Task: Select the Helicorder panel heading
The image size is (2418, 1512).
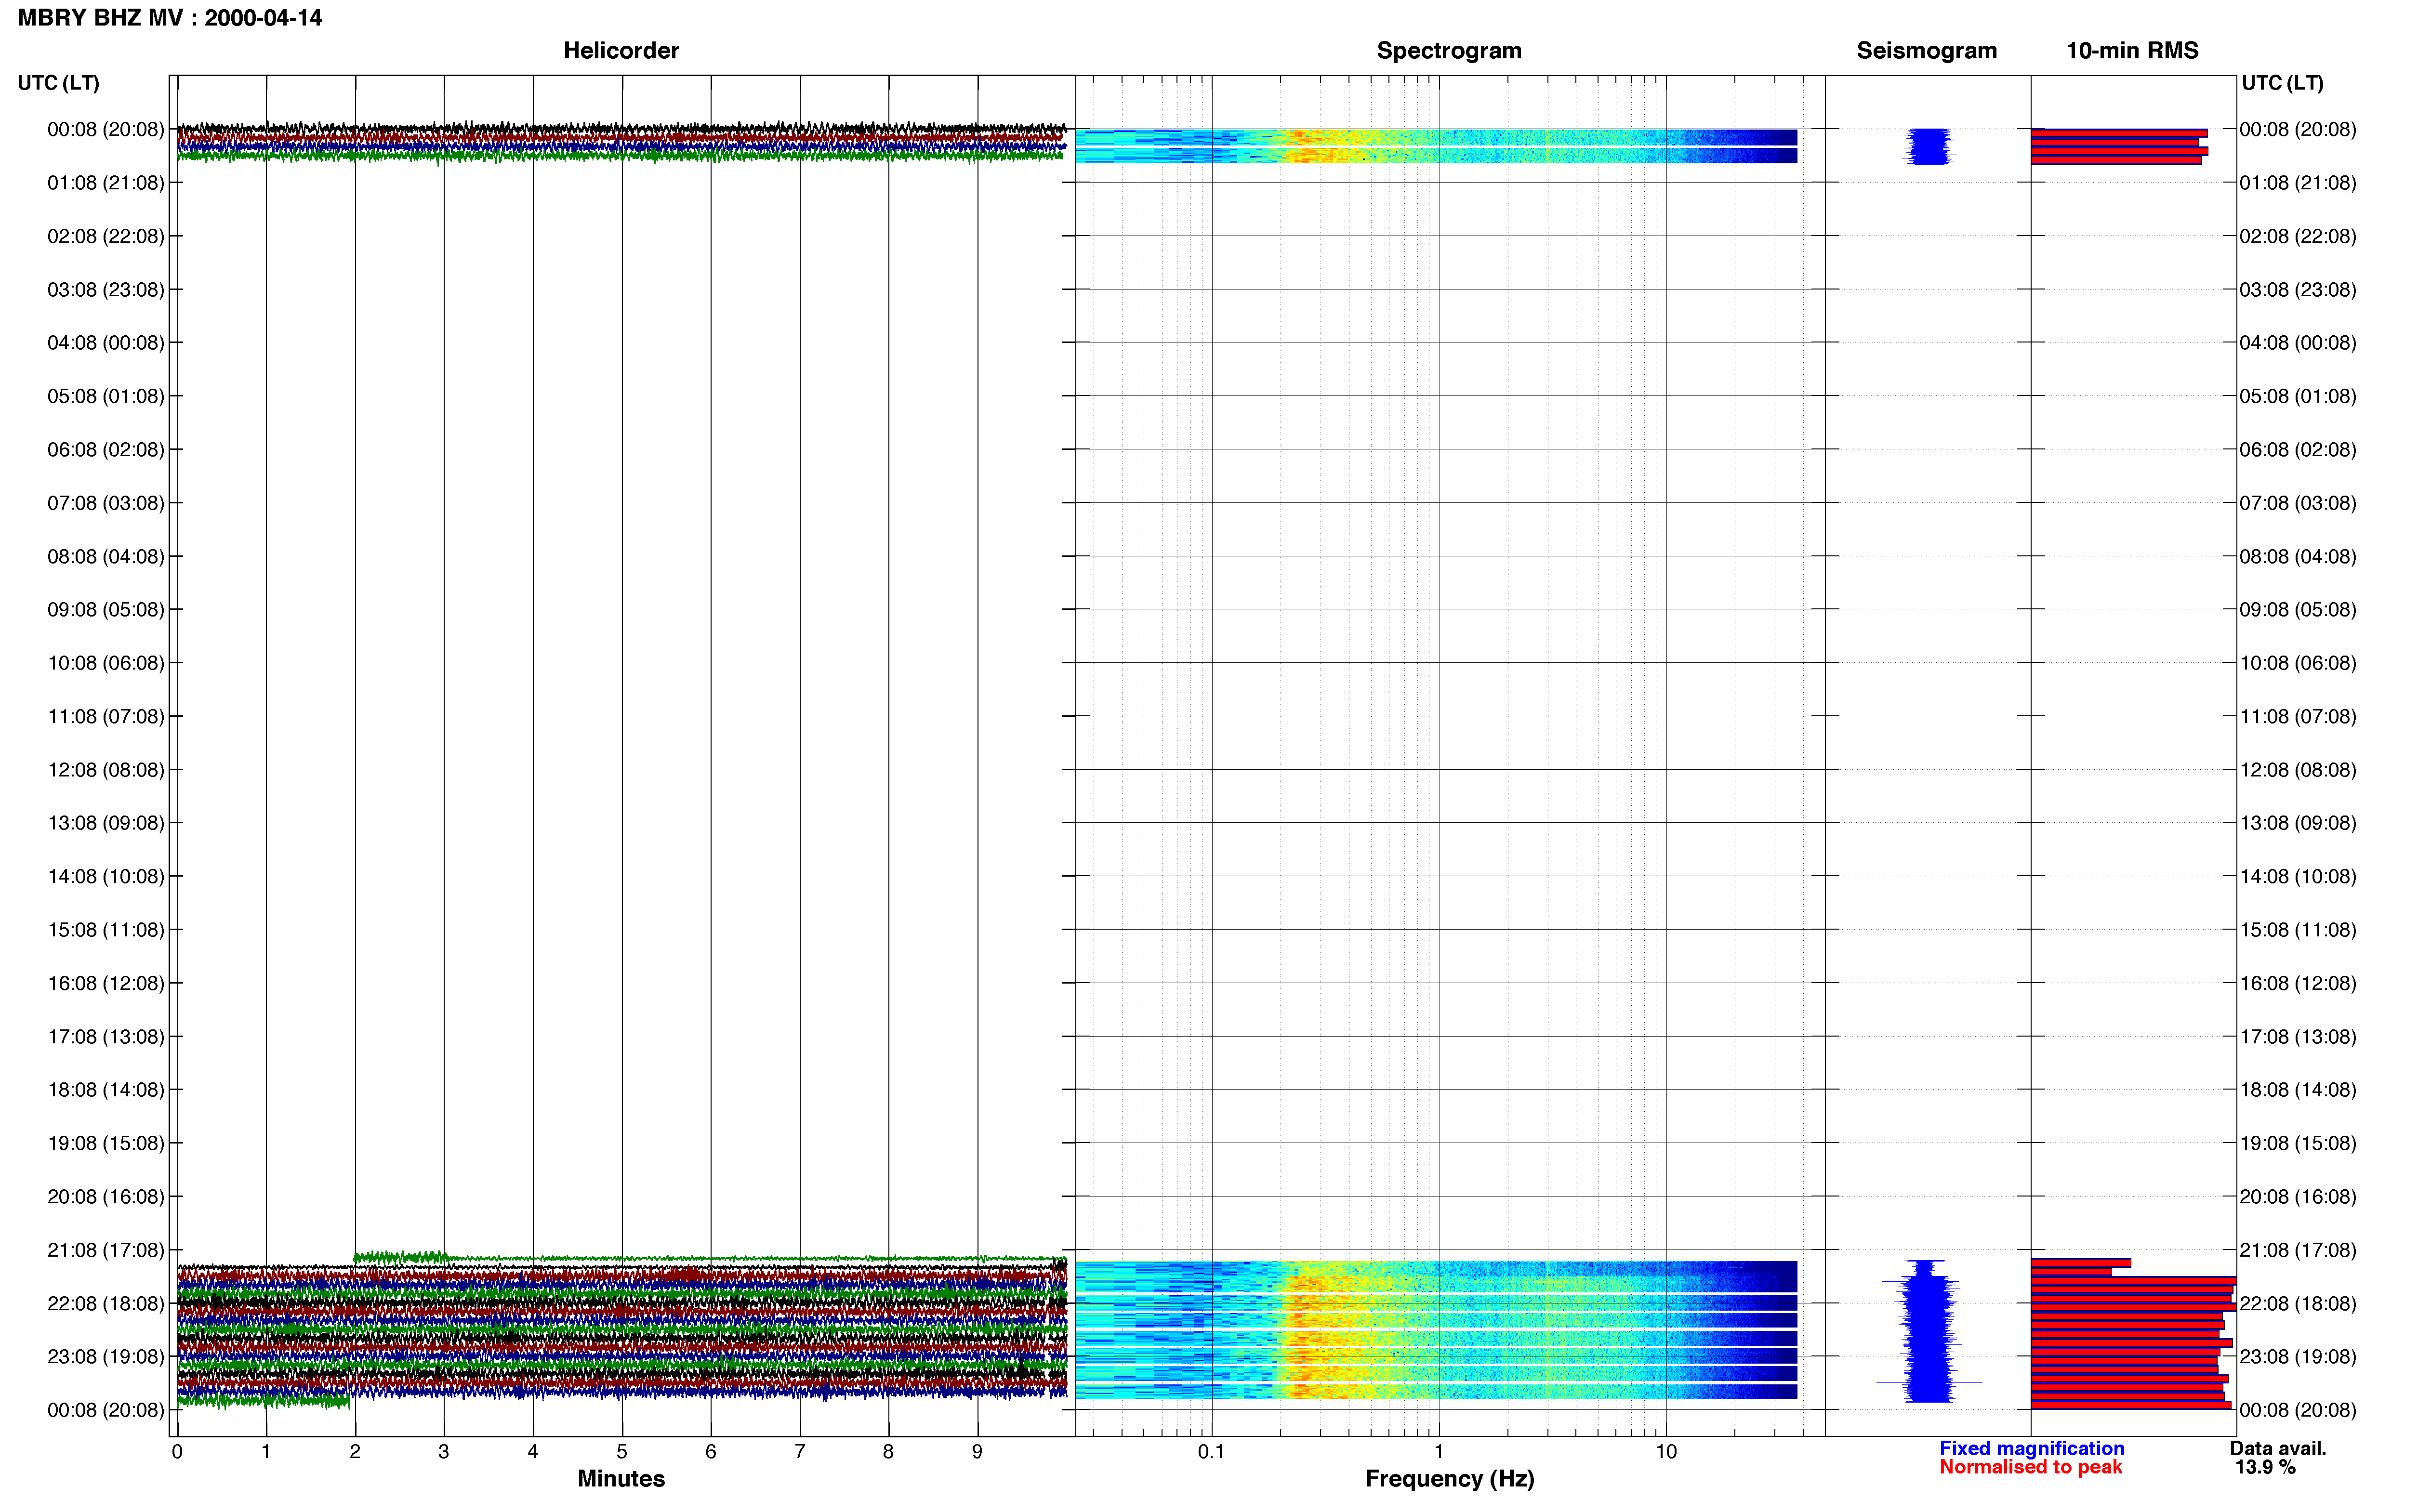Action: point(621,51)
